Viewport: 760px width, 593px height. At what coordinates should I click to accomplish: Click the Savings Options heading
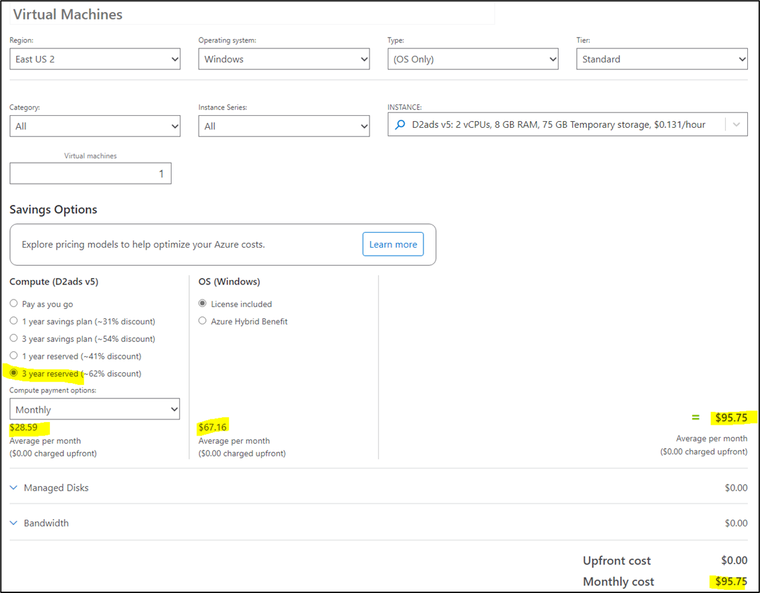(x=53, y=209)
